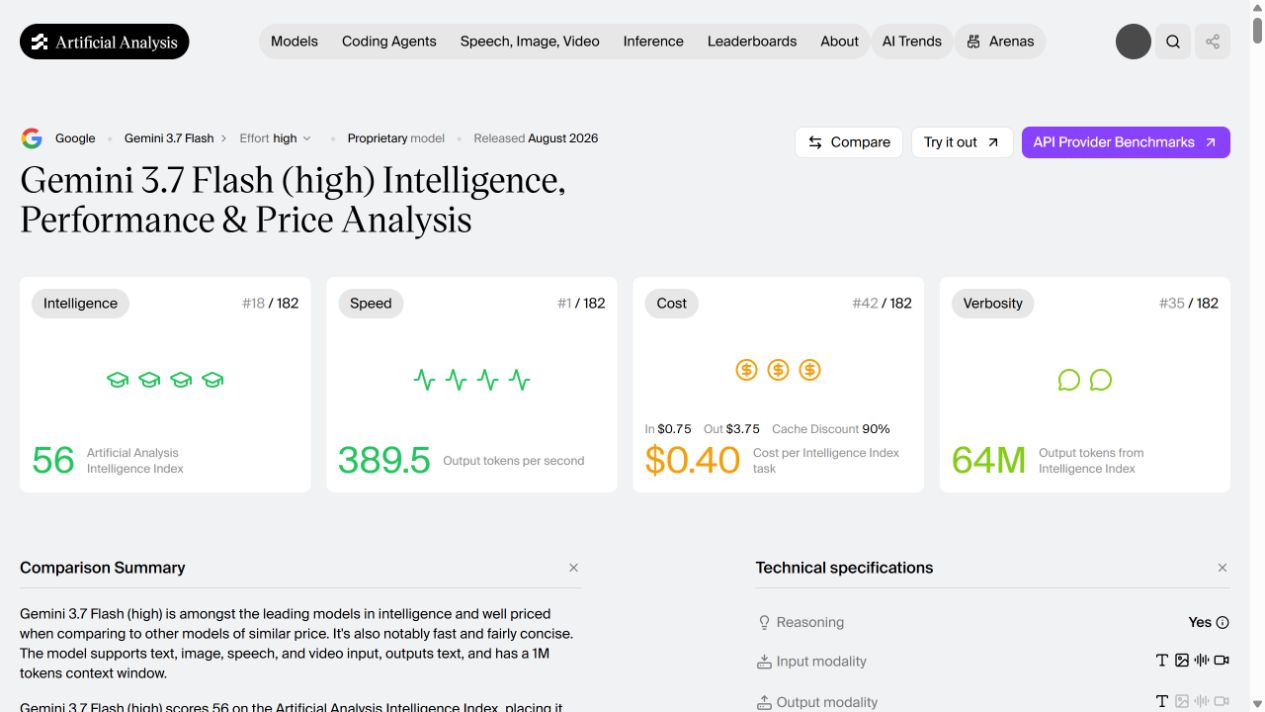Go to AI Trends page
The image size is (1265, 712).
(x=912, y=42)
